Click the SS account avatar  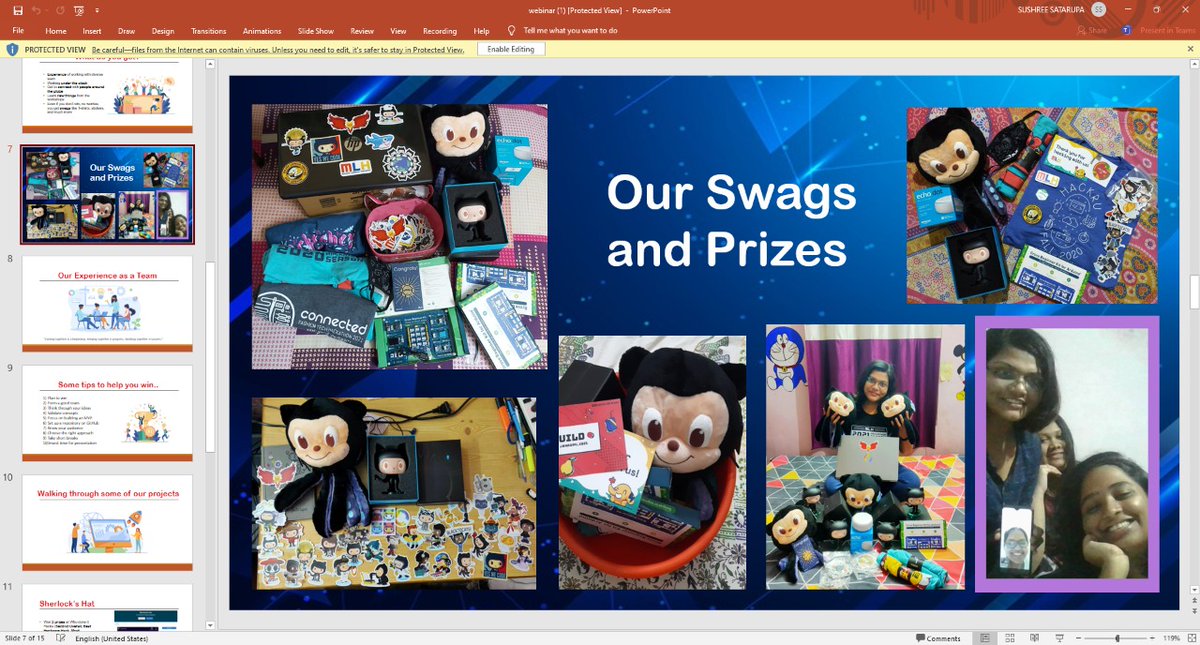point(1099,9)
